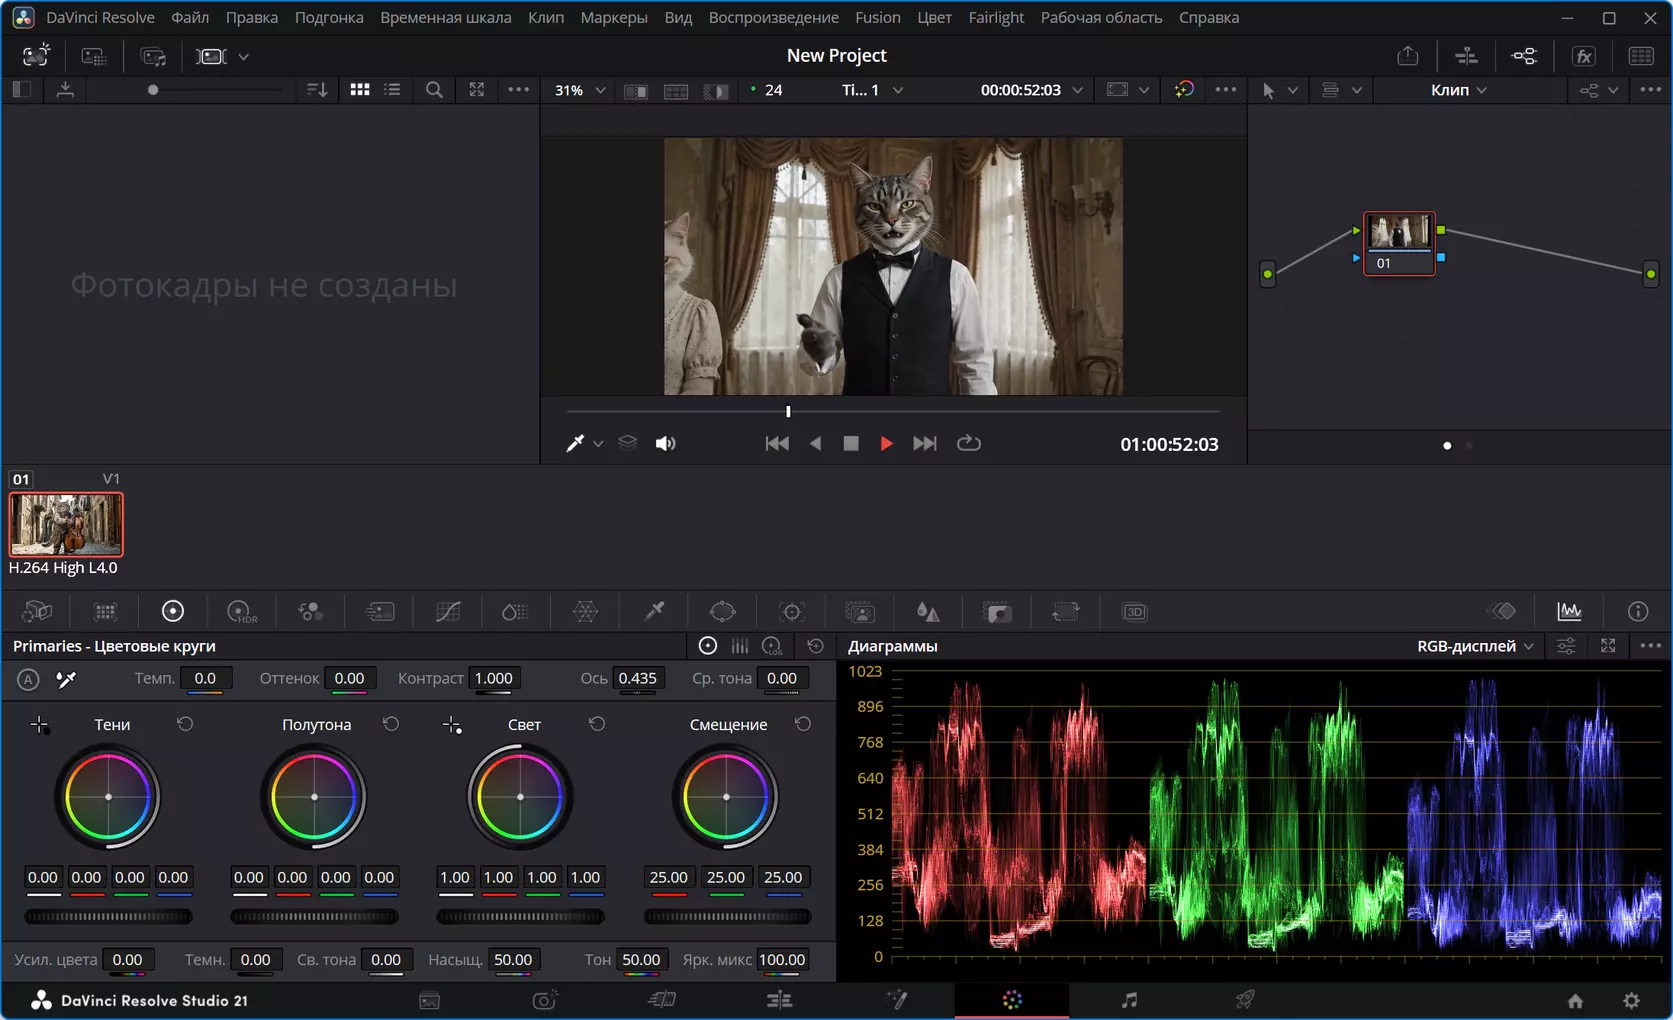Viewport: 1673px width, 1020px height.
Task: Select clip 01 thumbnail in the timeline
Action: [x=66, y=524]
